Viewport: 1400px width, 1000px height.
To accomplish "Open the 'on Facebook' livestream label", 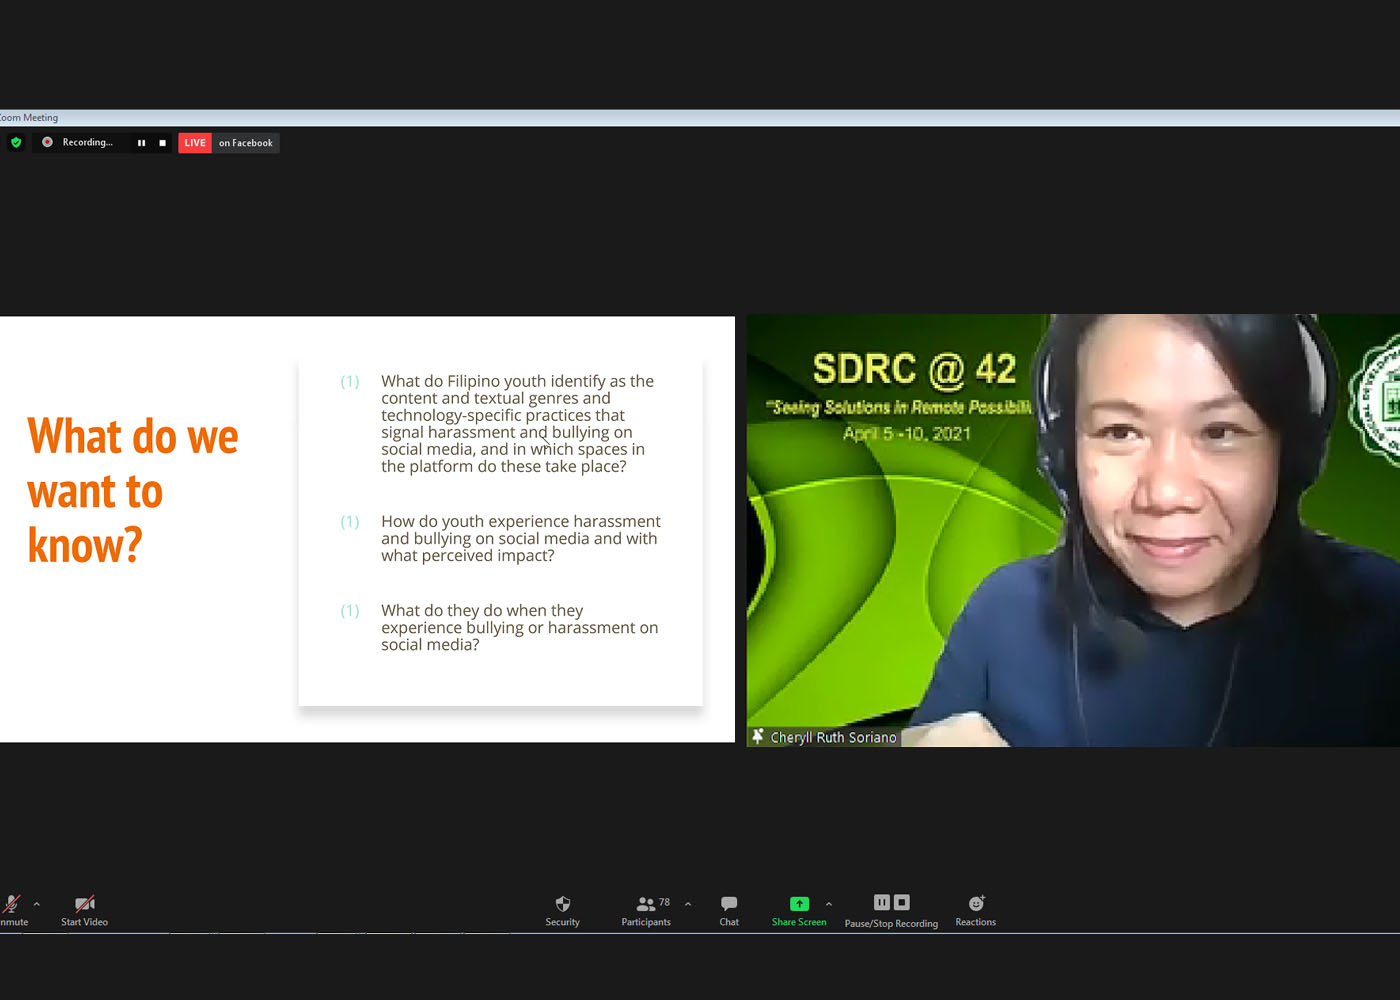I will click(x=245, y=143).
